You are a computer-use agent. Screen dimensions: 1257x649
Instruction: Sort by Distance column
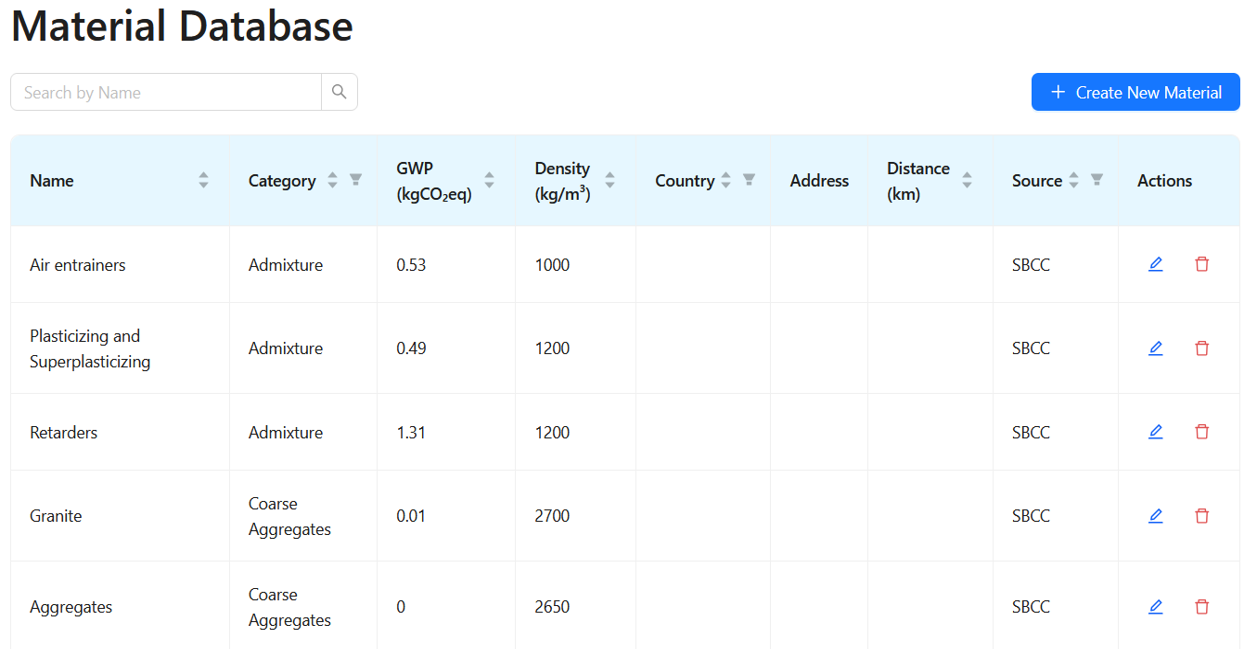click(966, 181)
